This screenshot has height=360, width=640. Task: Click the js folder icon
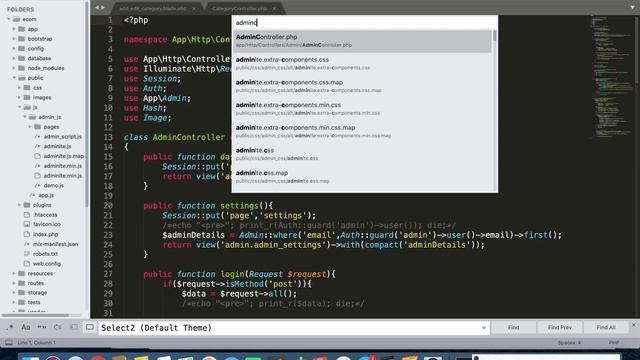[x=27, y=107]
